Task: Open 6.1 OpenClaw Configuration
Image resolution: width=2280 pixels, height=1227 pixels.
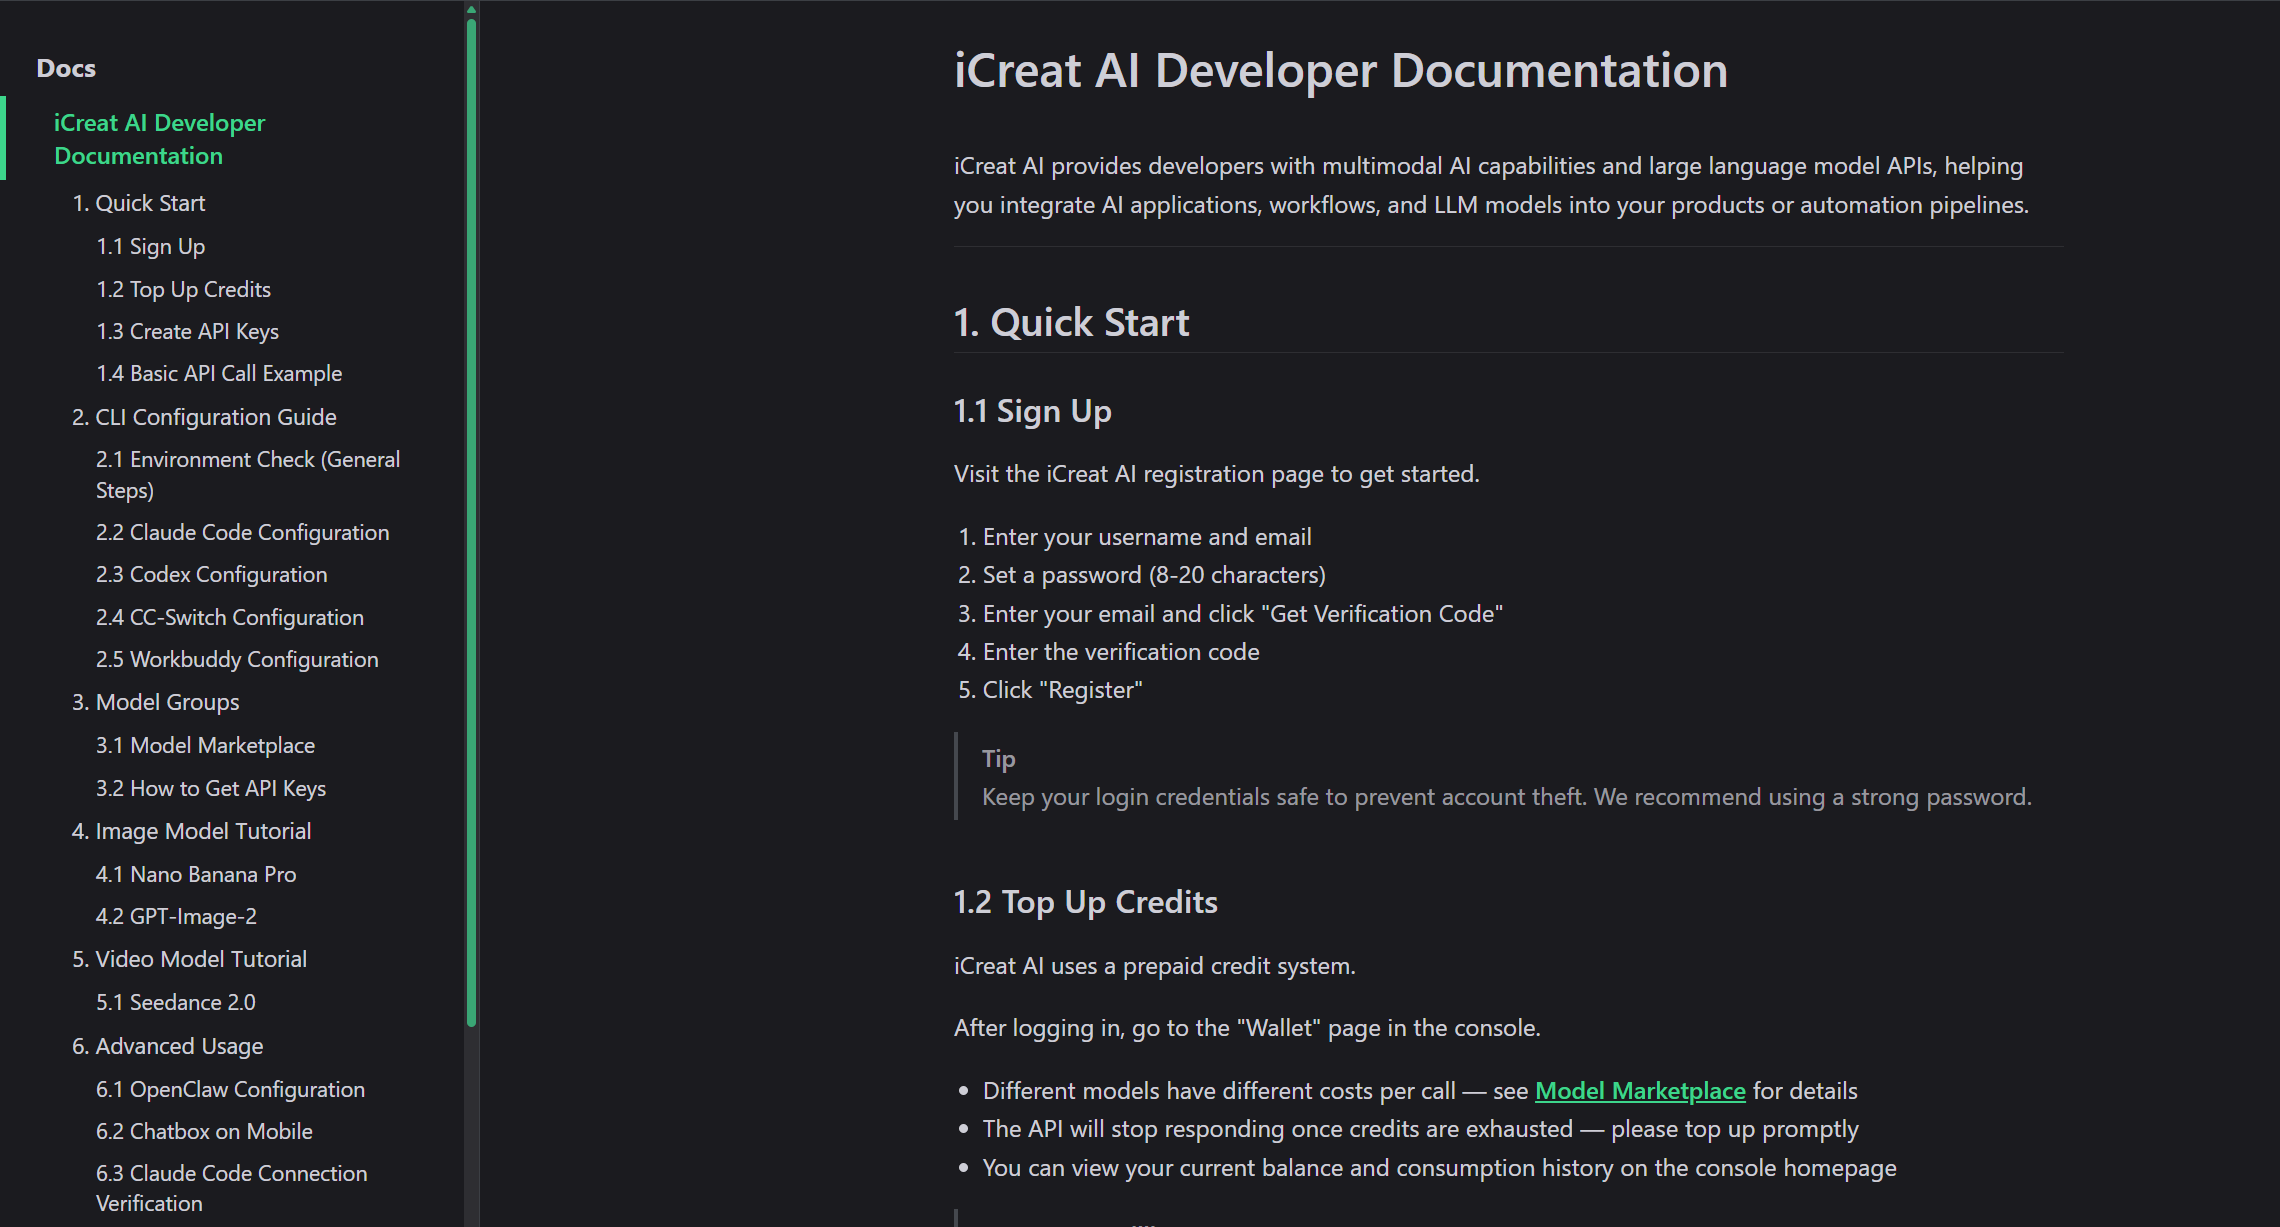Action: pos(230,1089)
